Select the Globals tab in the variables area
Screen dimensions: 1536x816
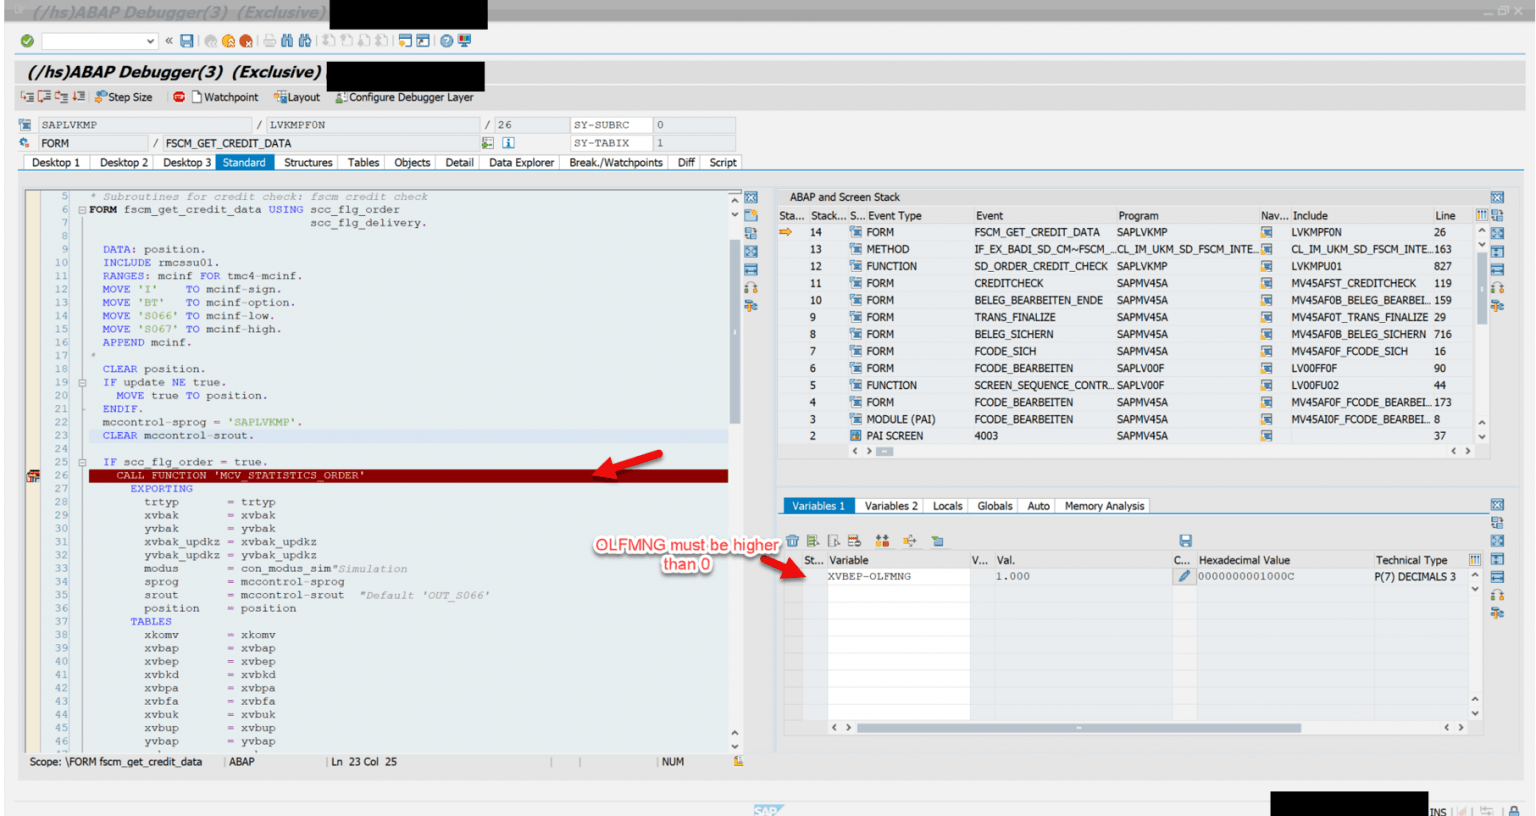tap(993, 506)
